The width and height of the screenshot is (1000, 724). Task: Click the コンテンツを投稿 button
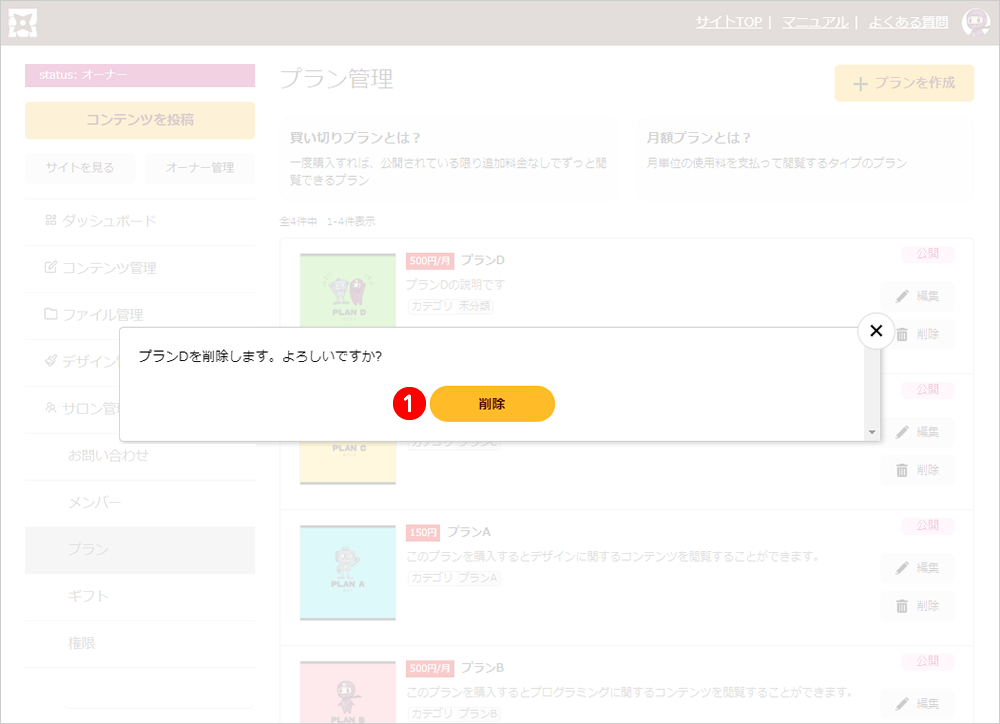(140, 120)
